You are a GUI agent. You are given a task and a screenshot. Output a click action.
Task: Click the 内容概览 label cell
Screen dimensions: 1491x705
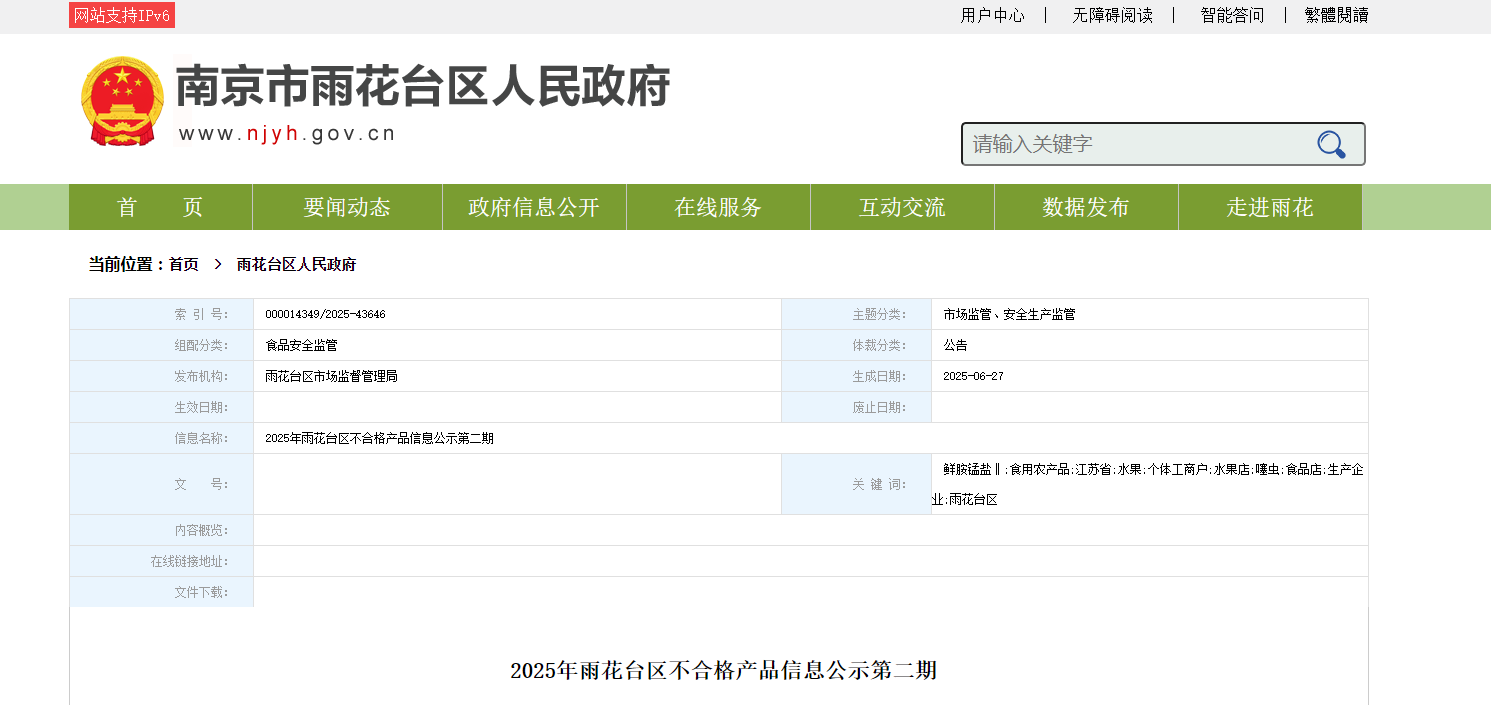161,530
